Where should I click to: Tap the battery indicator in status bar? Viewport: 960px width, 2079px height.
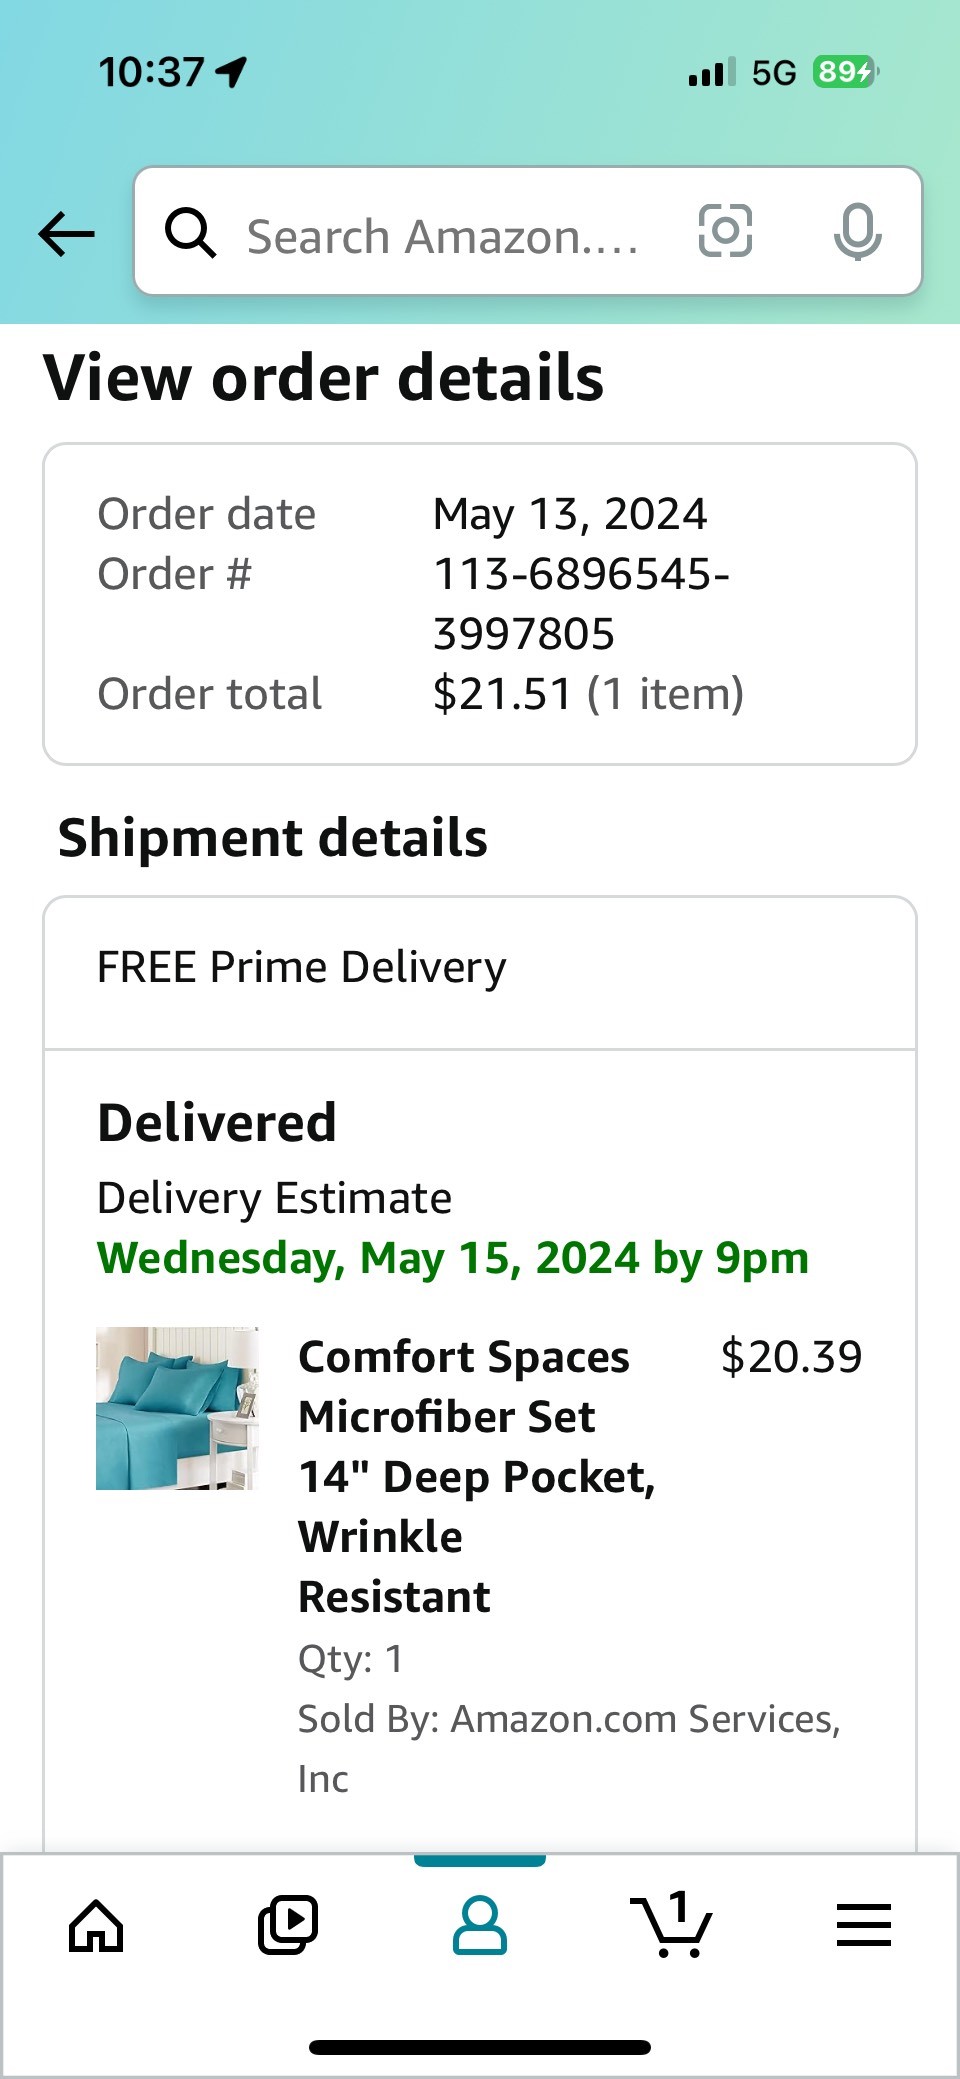point(846,72)
